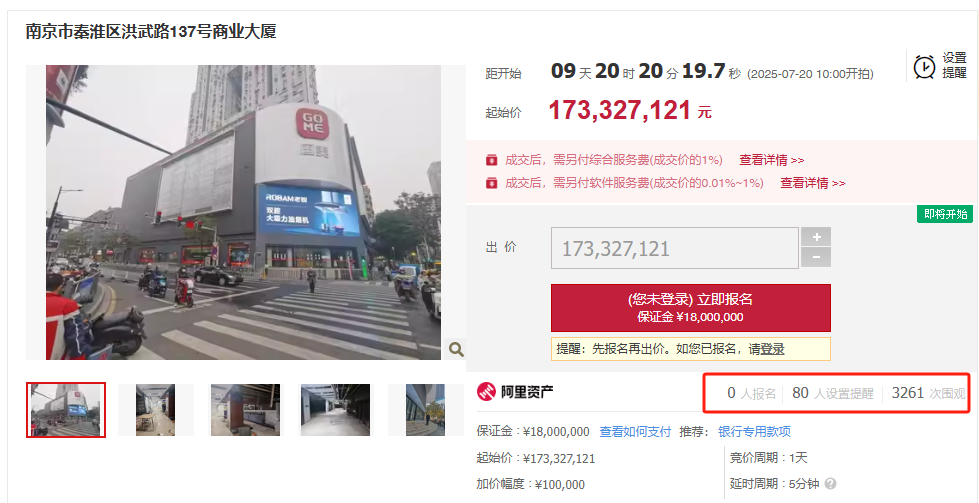979x503 pixels.
Task: Open 银行专用款项 link
Action: pyautogui.click(x=754, y=431)
